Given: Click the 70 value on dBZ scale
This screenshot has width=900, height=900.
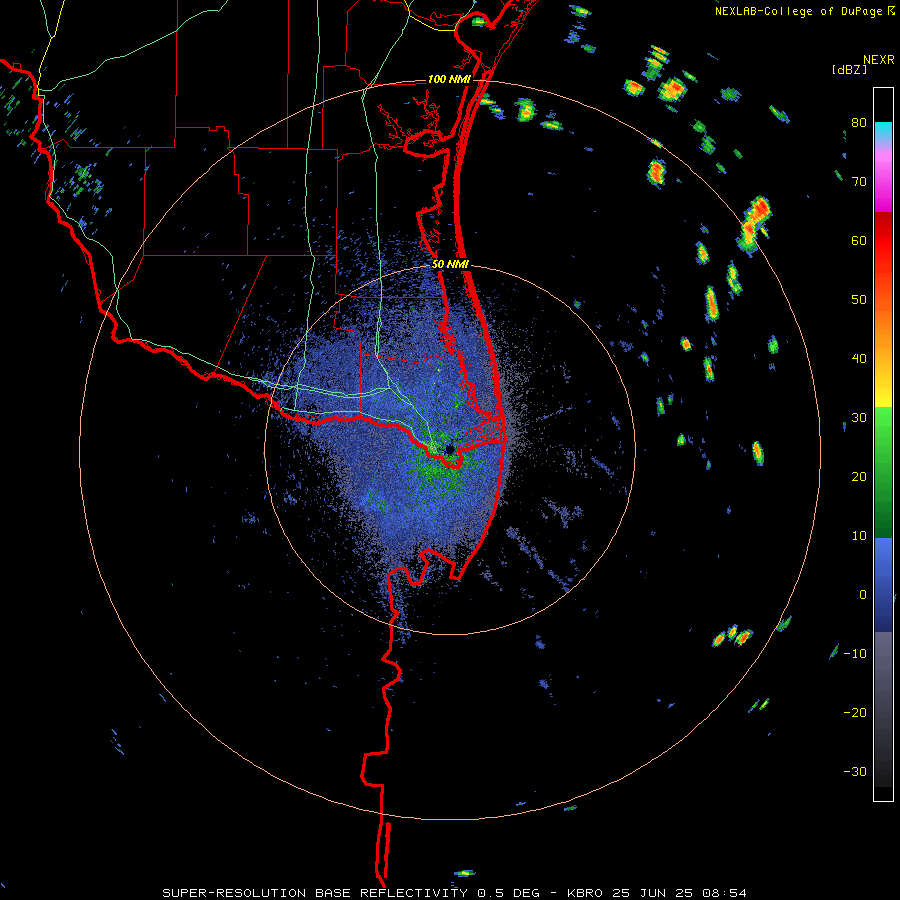Looking at the screenshot, I should click(859, 182).
